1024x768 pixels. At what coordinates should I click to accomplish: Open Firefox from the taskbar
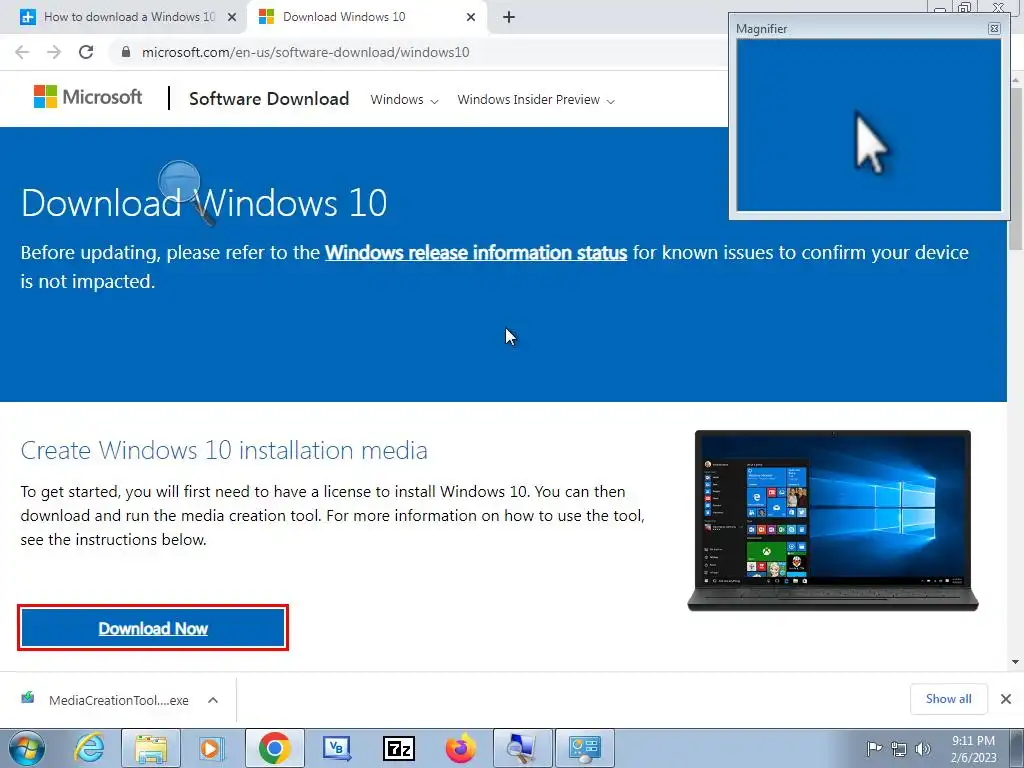click(460, 748)
